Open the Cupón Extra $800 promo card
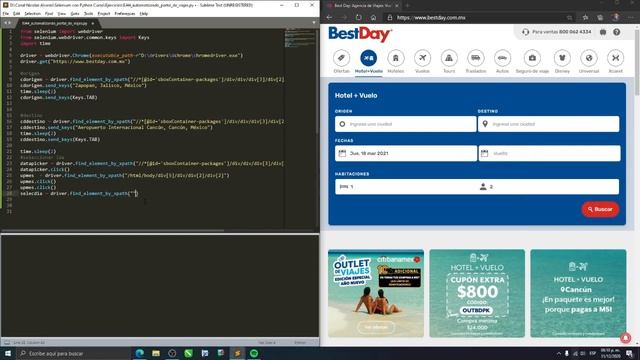Image resolution: width=640 pixels, height=360 pixels. pos(477,293)
